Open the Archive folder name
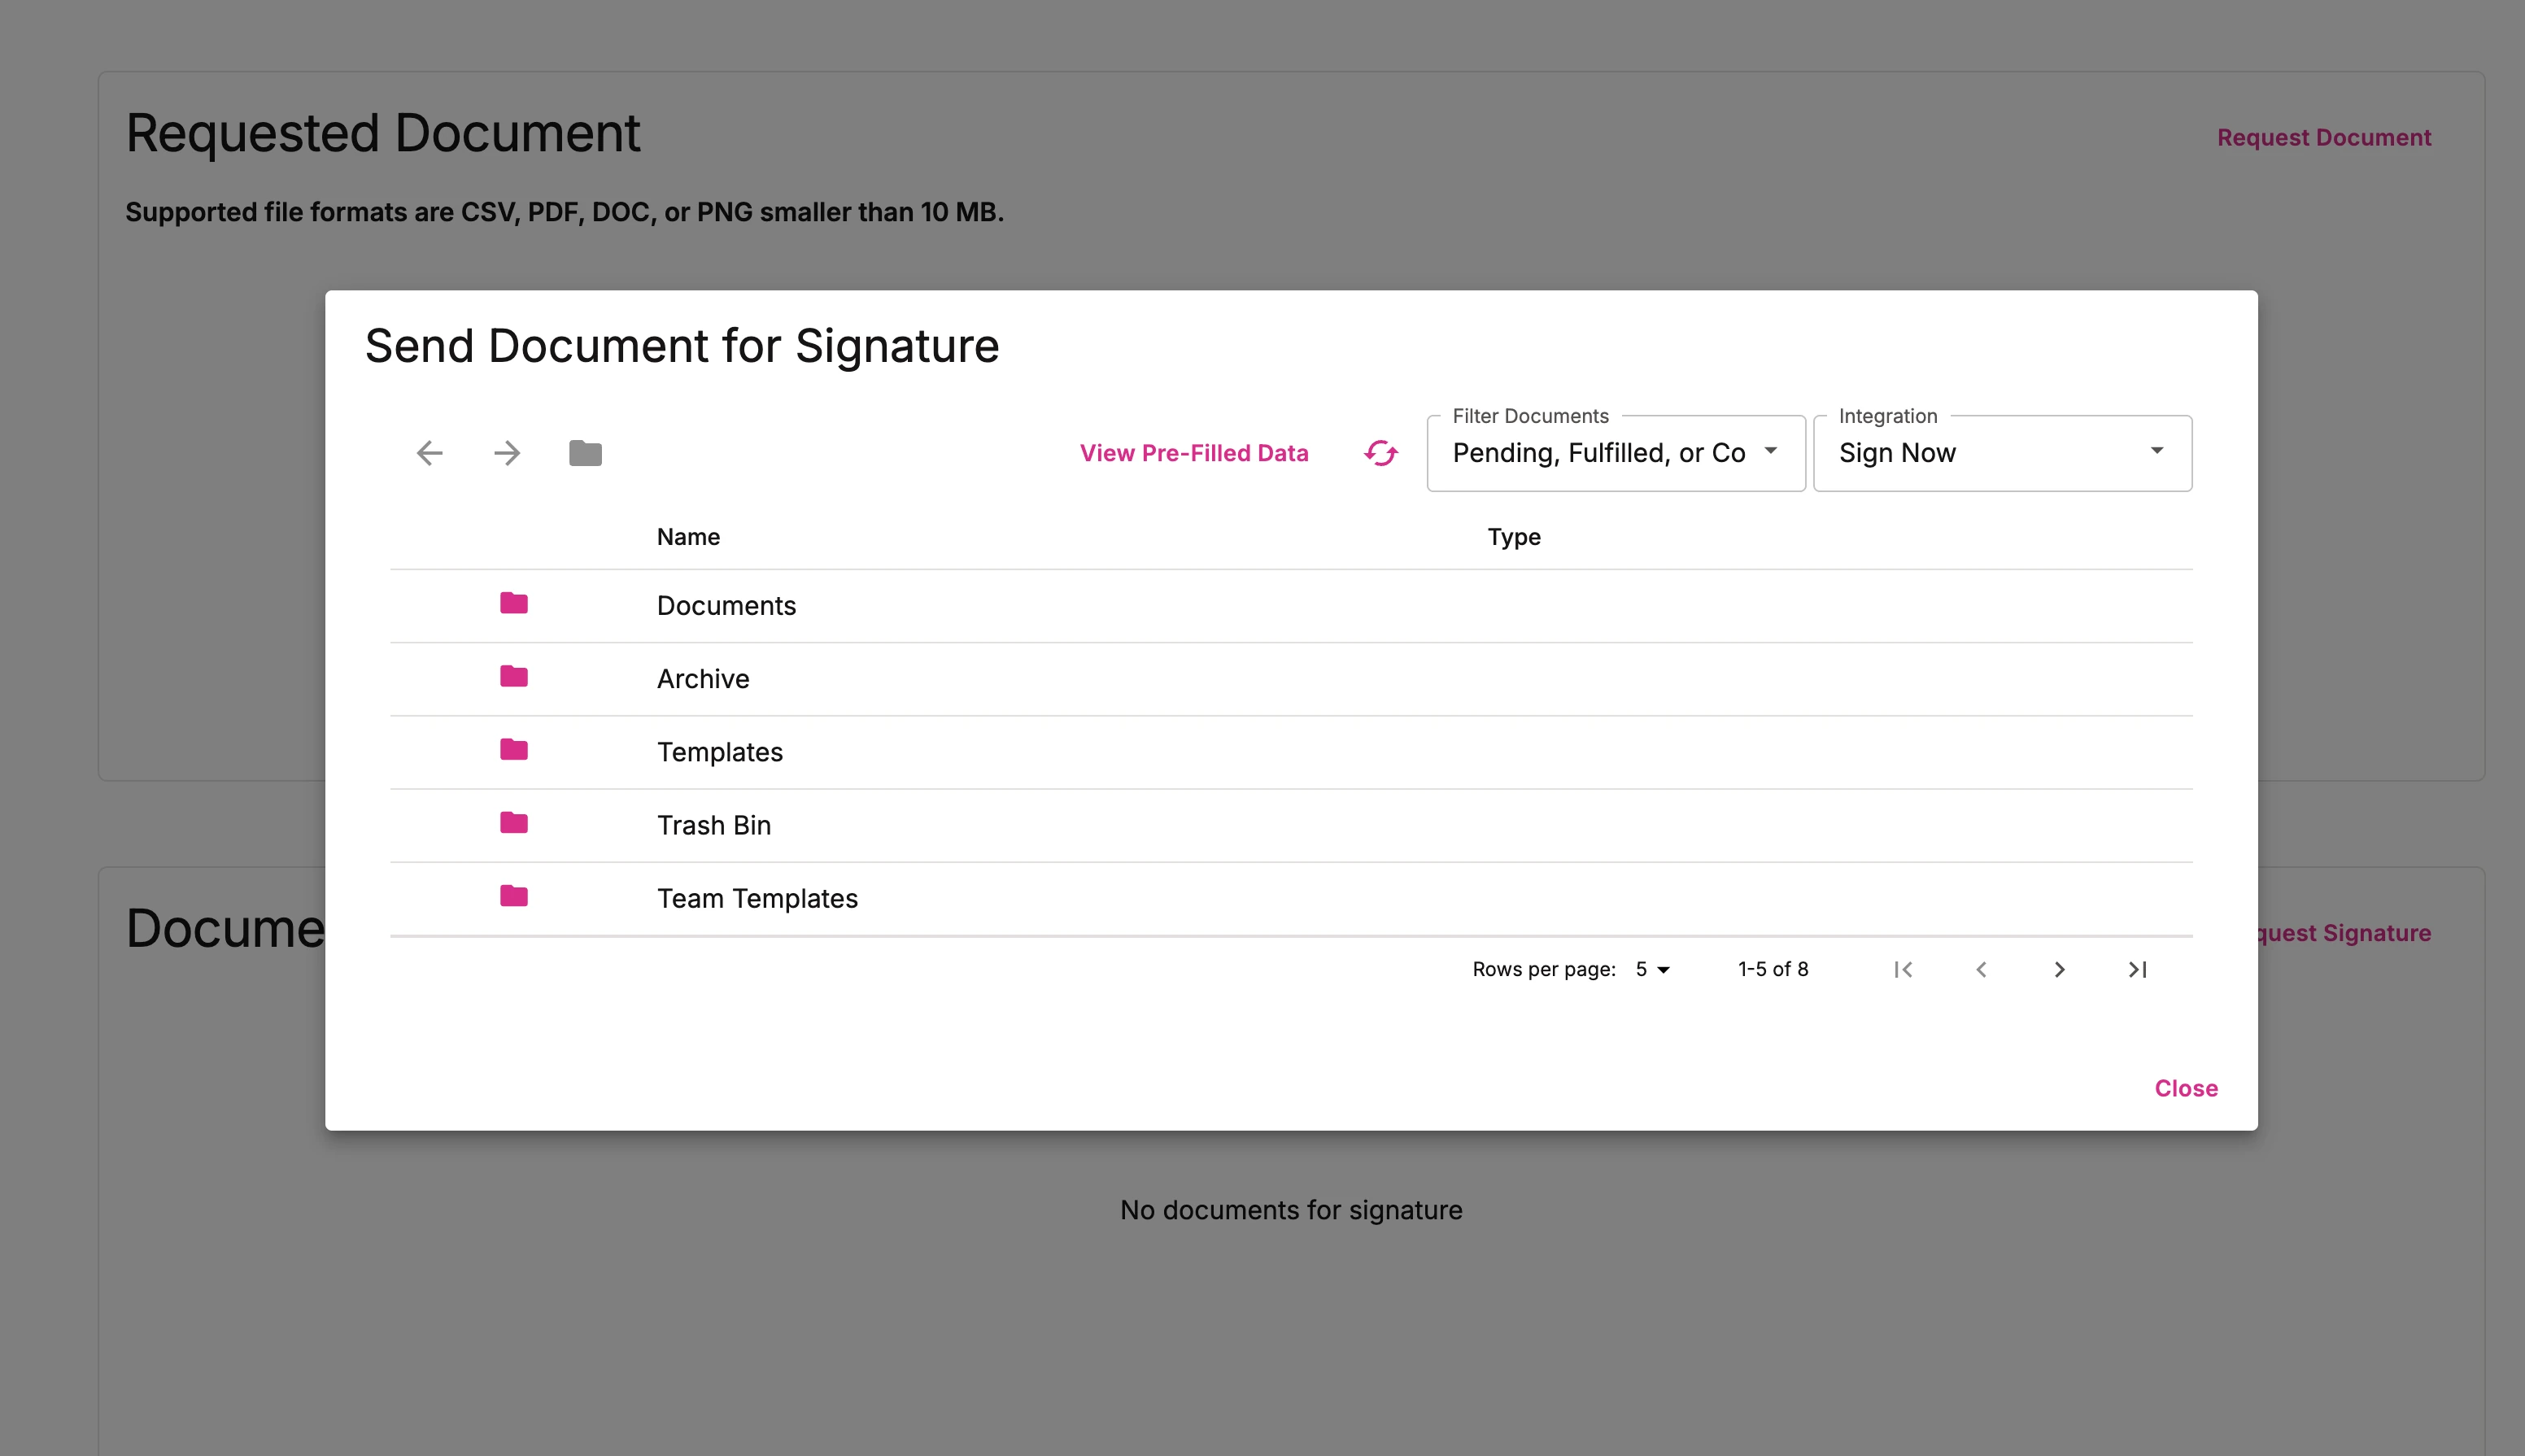 tap(703, 678)
